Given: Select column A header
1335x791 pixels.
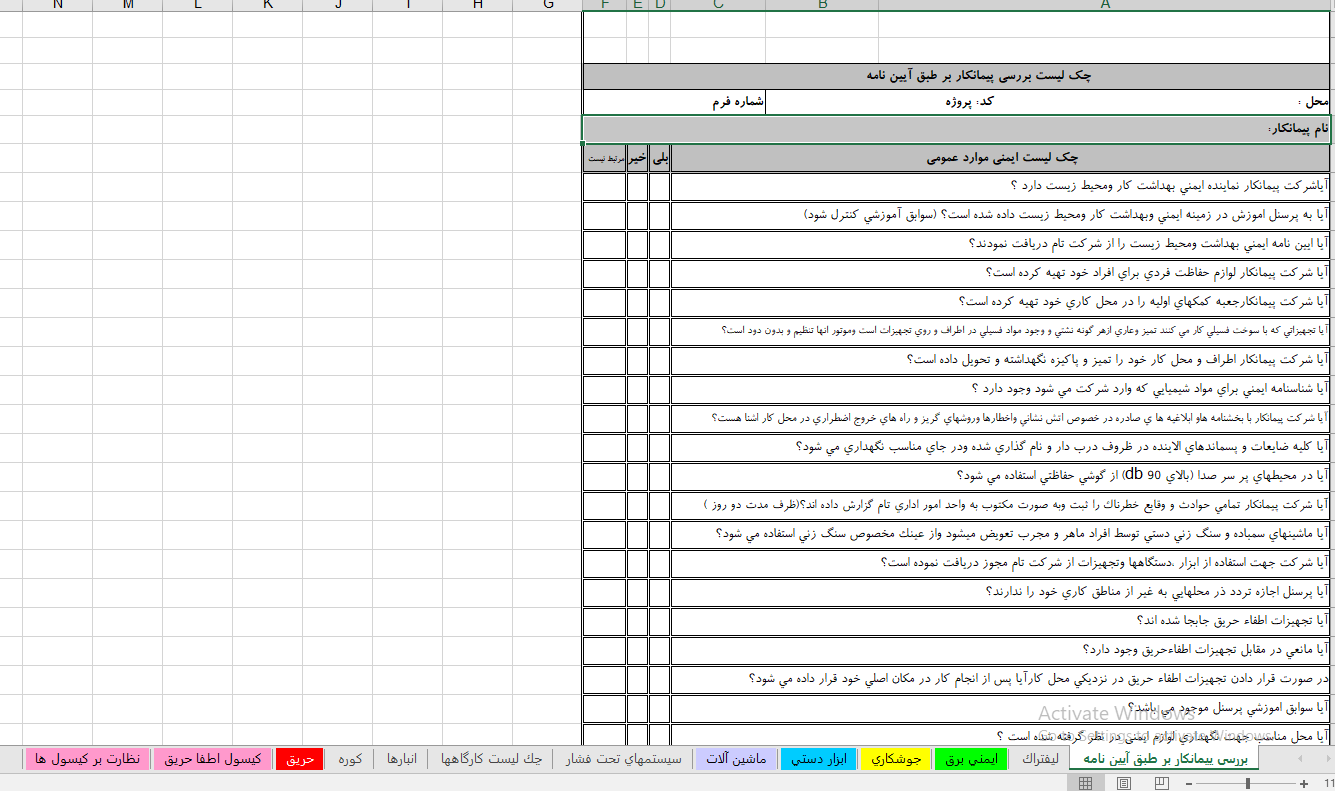Looking at the screenshot, I should pos(1105,5).
